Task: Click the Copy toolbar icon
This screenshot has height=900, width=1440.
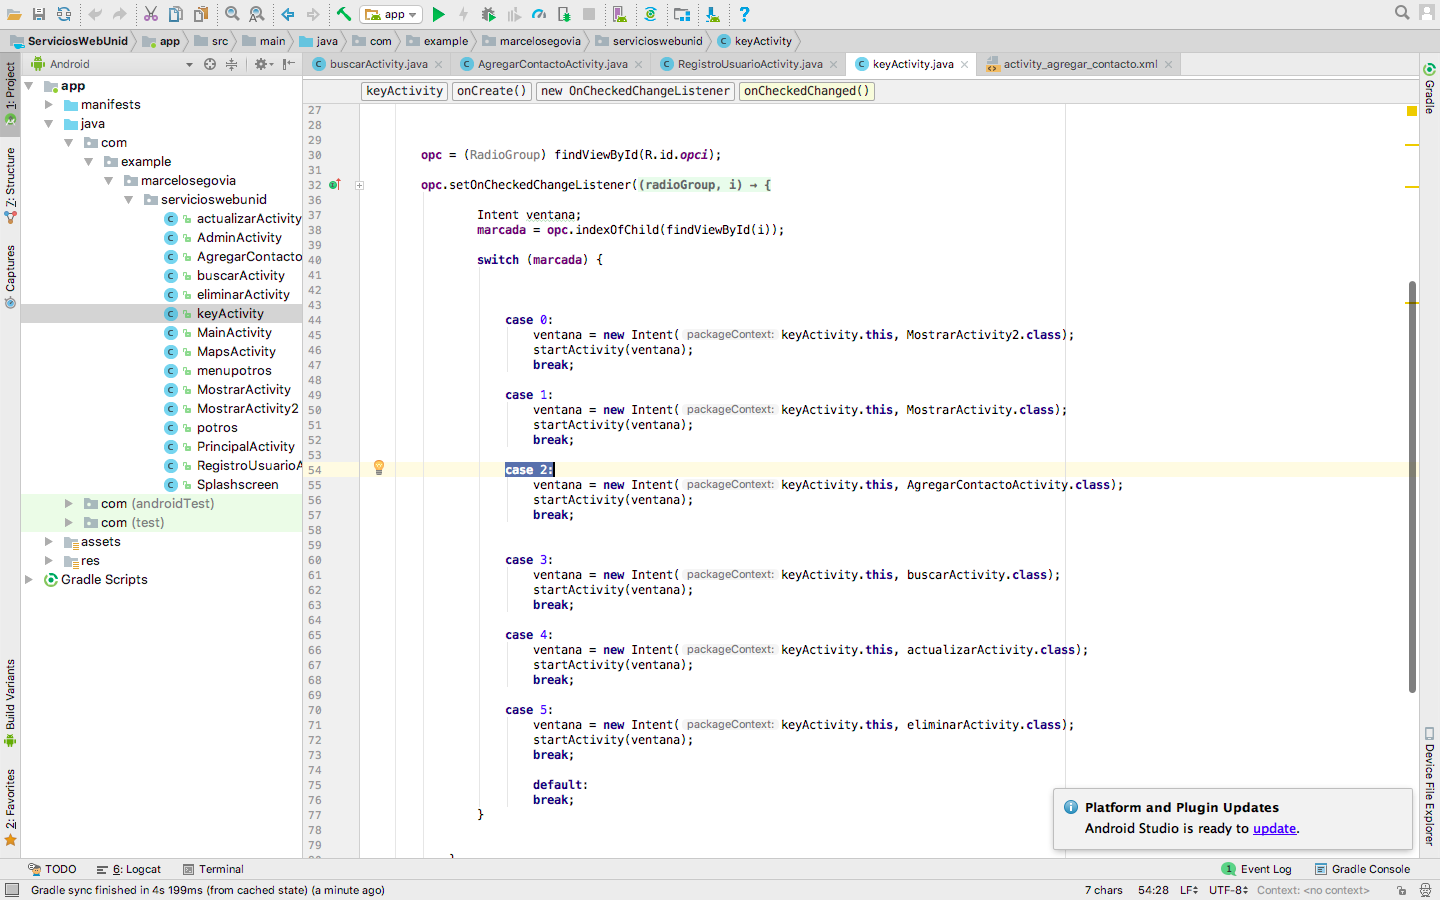Action: pos(175,14)
